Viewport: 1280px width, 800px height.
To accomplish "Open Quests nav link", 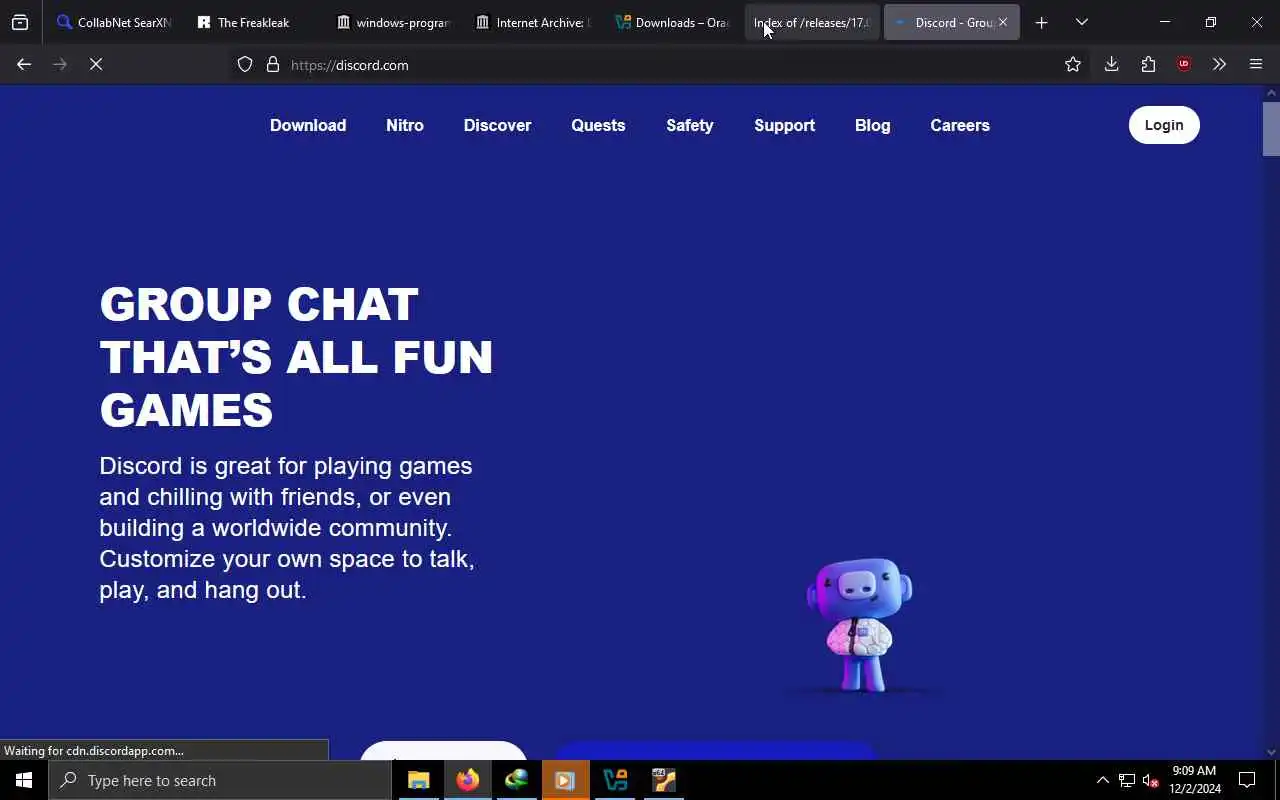I will coord(598,125).
